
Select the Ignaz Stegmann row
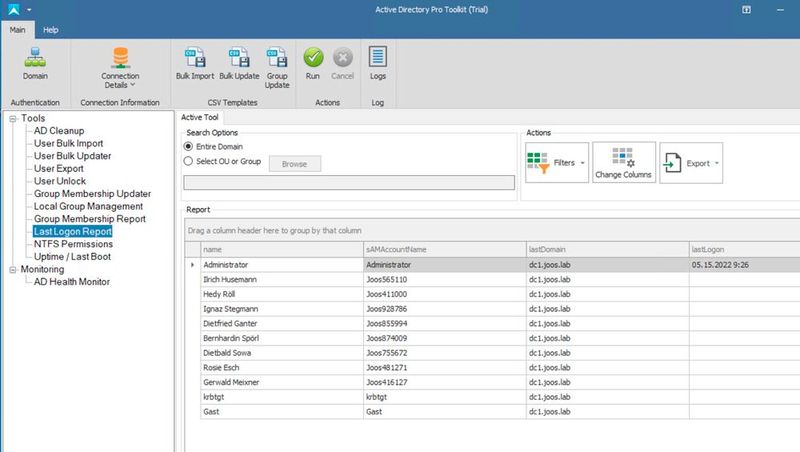pos(492,309)
